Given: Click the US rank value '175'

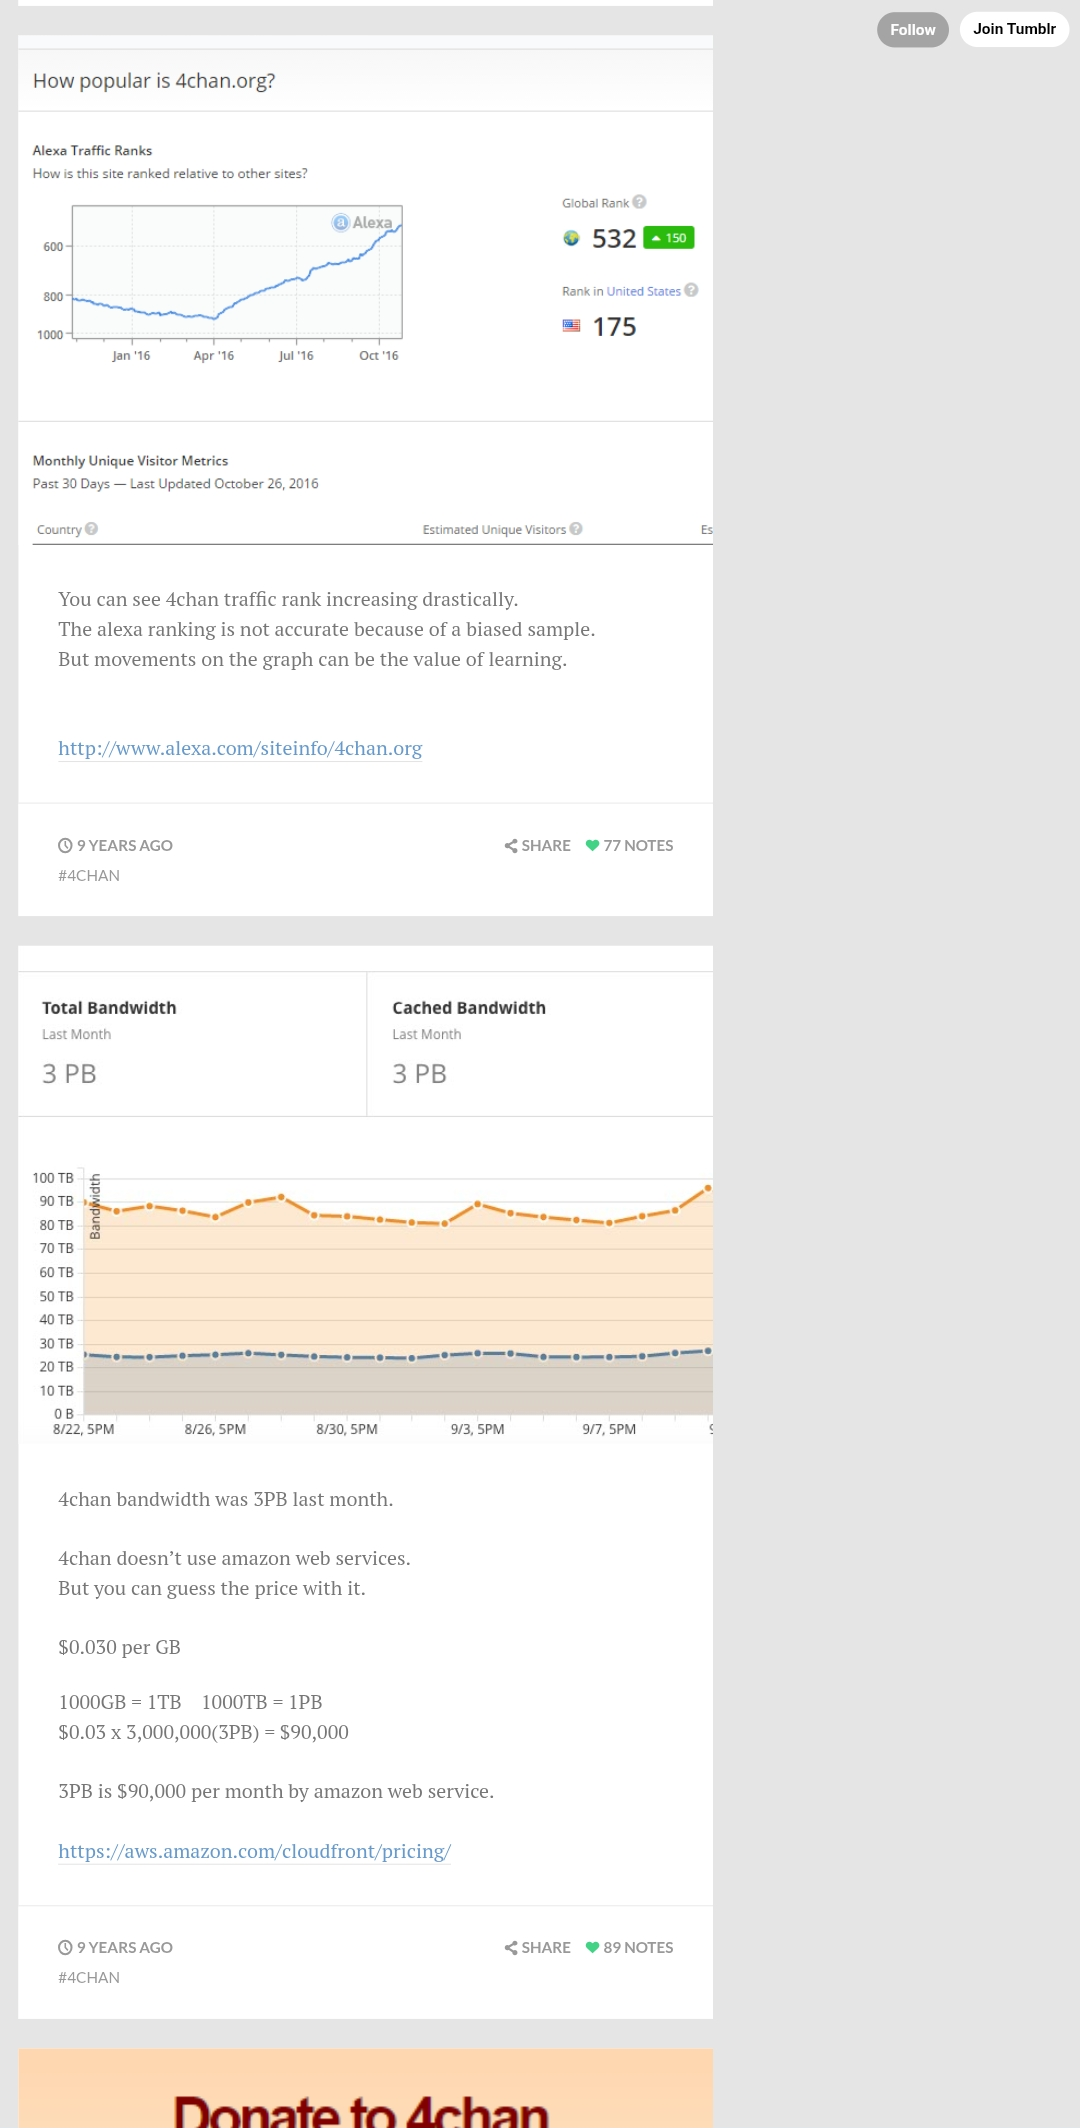Looking at the screenshot, I should coord(614,327).
